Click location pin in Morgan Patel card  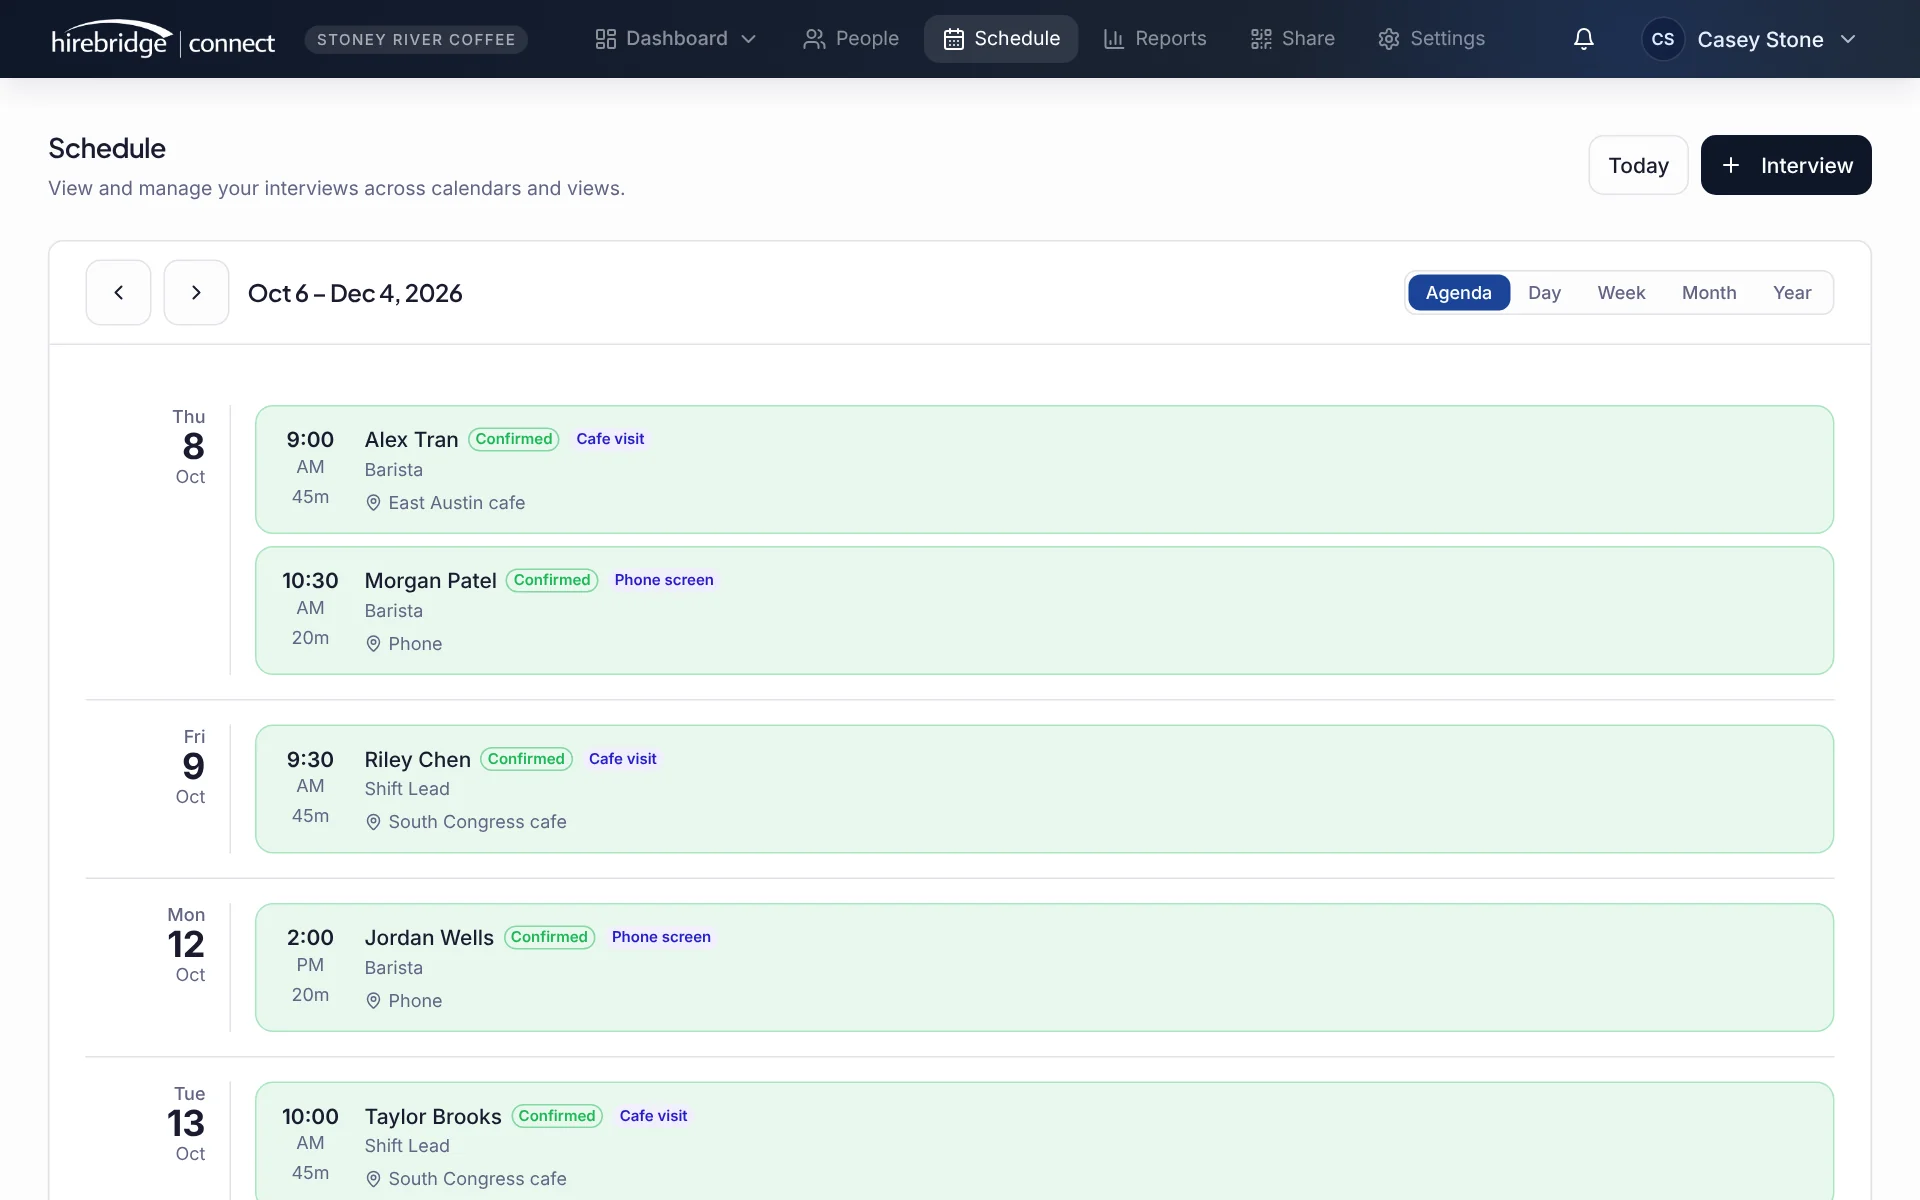pos(373,644)
